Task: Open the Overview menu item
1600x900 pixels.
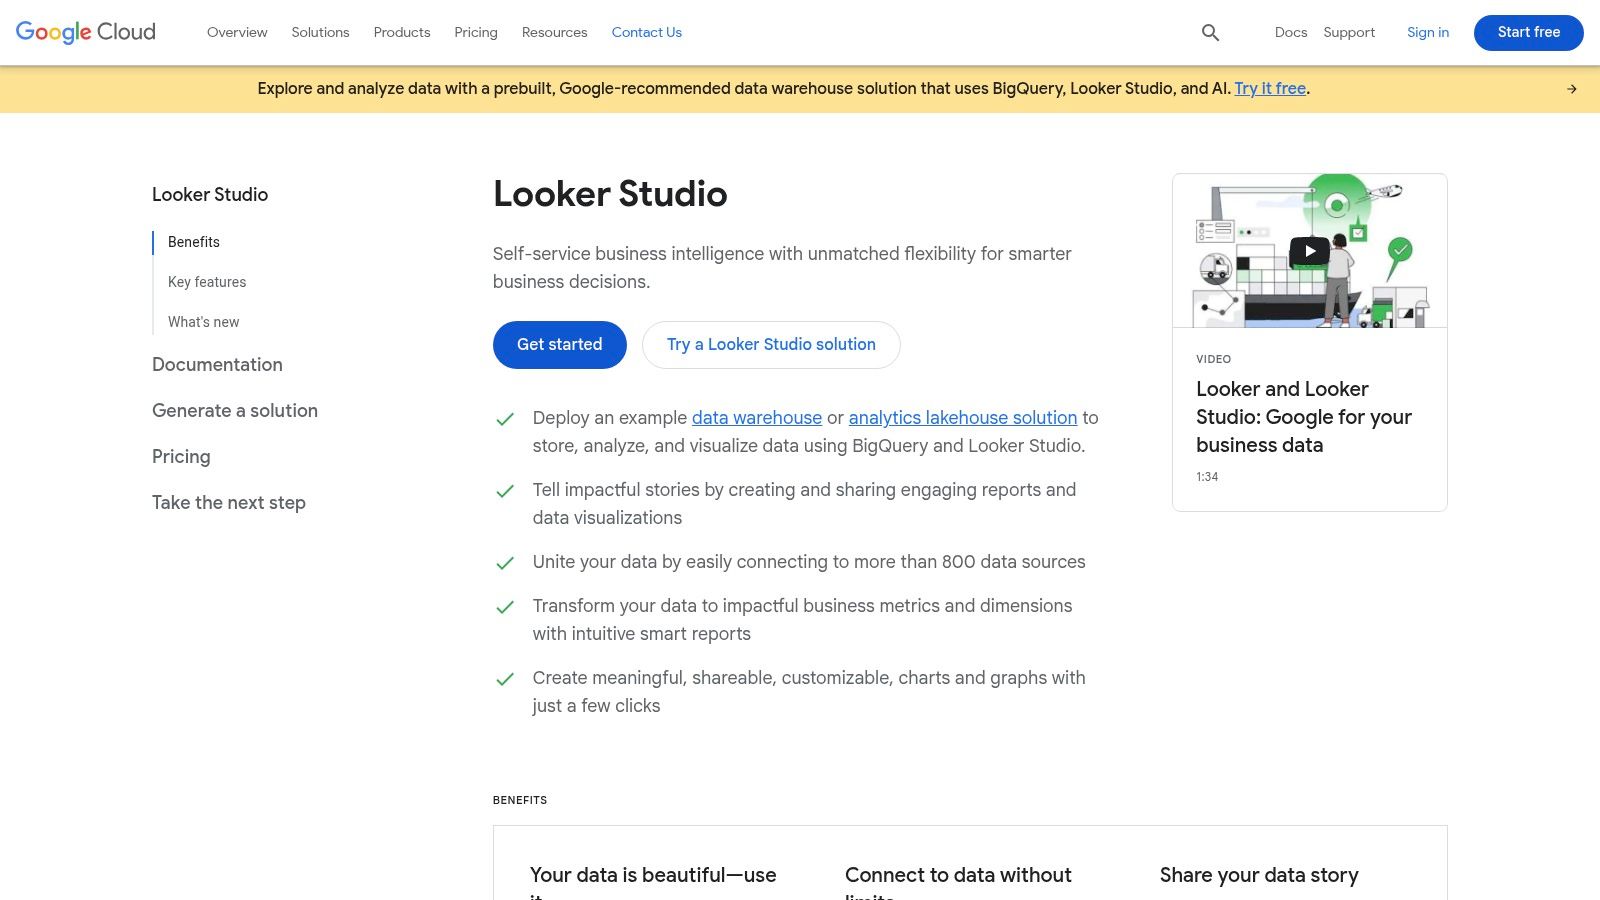Action: [236, 32]
